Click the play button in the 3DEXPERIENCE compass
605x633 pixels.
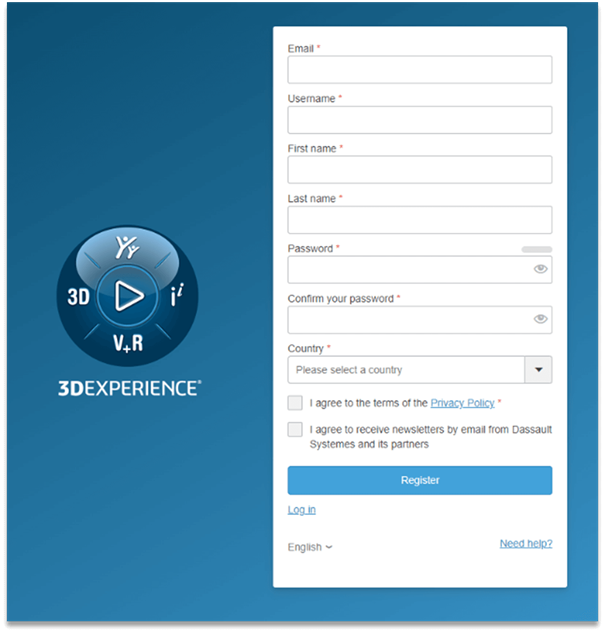click(127, 295)
